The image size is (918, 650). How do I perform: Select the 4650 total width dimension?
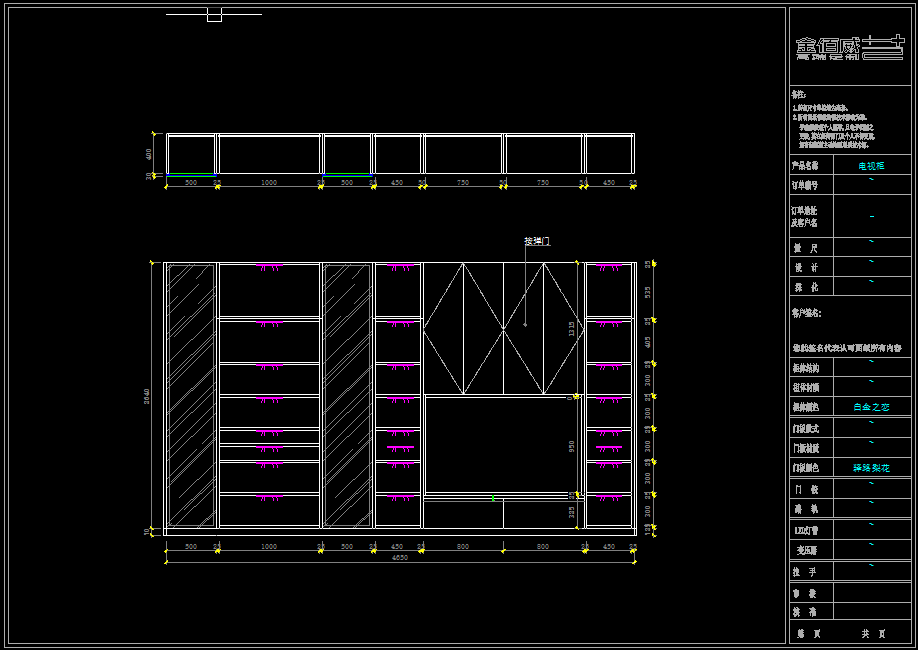point(399,558)
